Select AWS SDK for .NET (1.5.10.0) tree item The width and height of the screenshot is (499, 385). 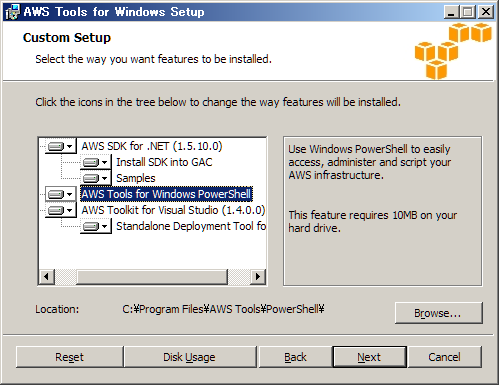pyautogui.click(x=152, y=146)
